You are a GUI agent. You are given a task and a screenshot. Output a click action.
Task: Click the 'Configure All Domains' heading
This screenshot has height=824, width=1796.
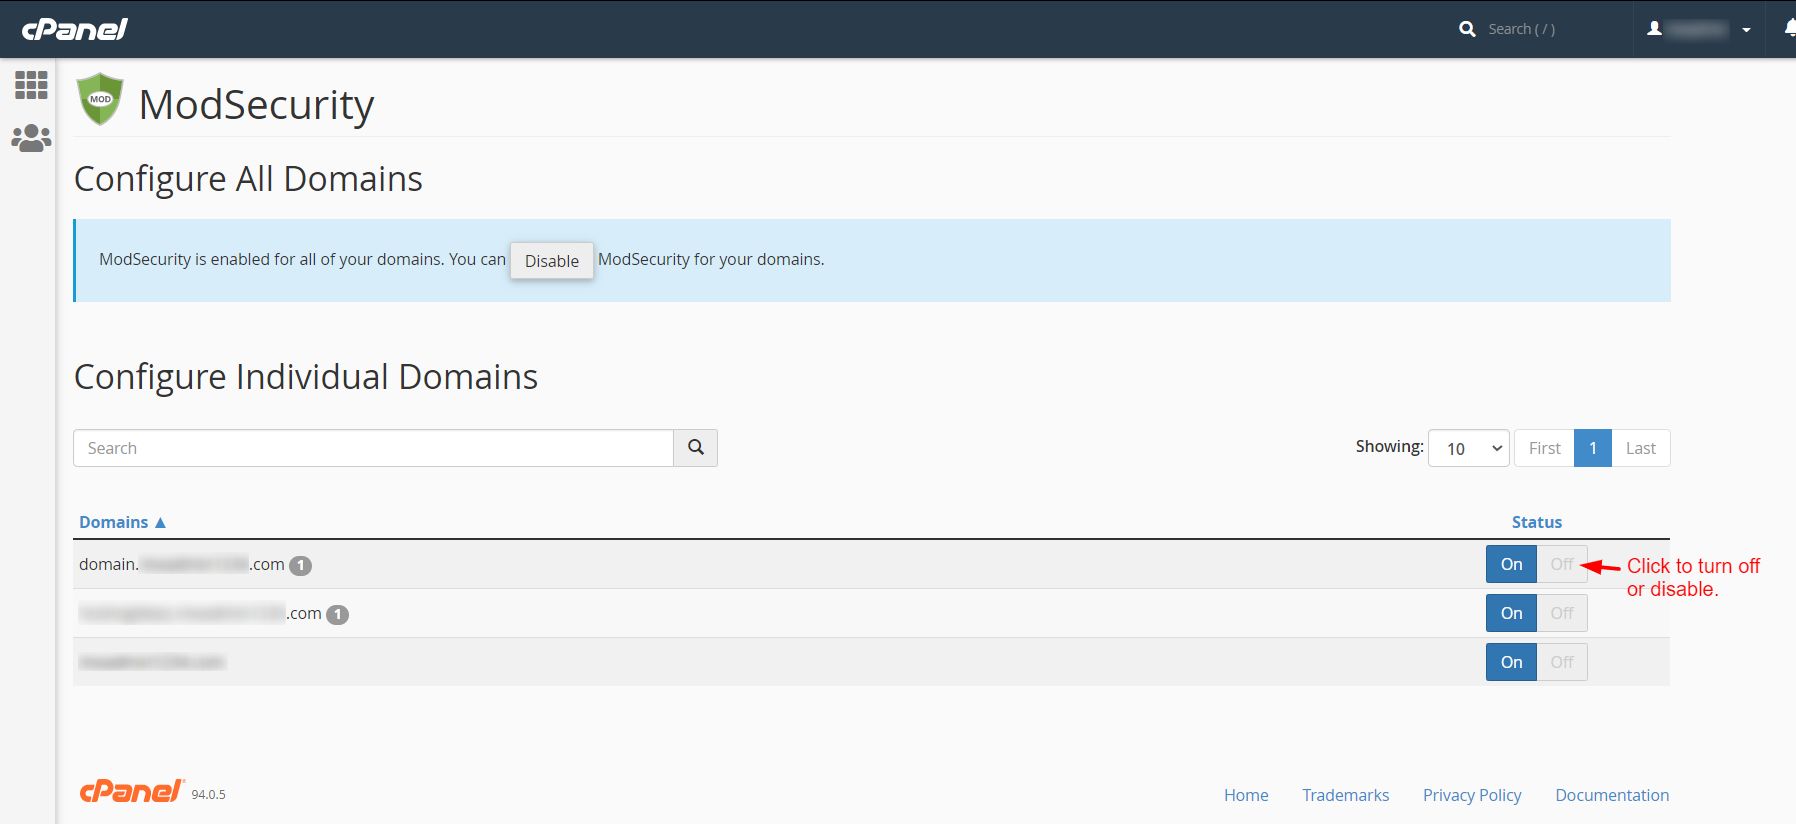coord(248,179)
